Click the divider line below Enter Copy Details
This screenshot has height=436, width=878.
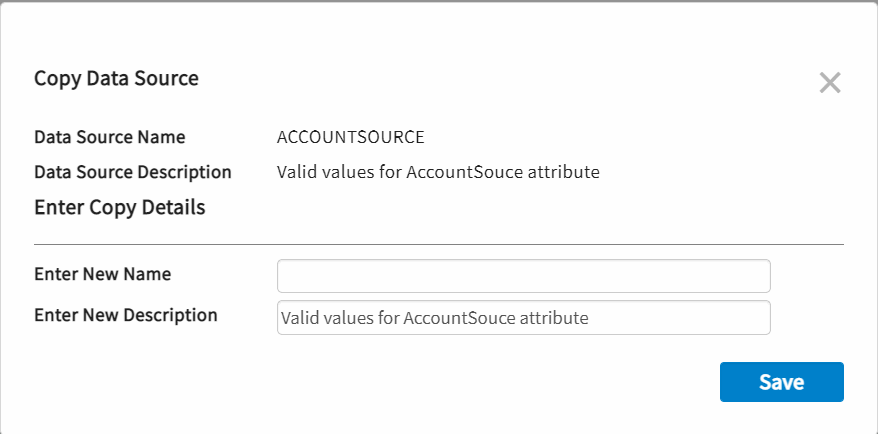click(x=438, y=244)
